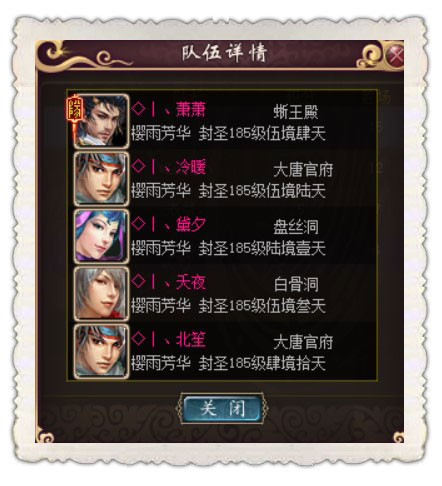Click the 狮王殿 faction label

coord(296,112)
